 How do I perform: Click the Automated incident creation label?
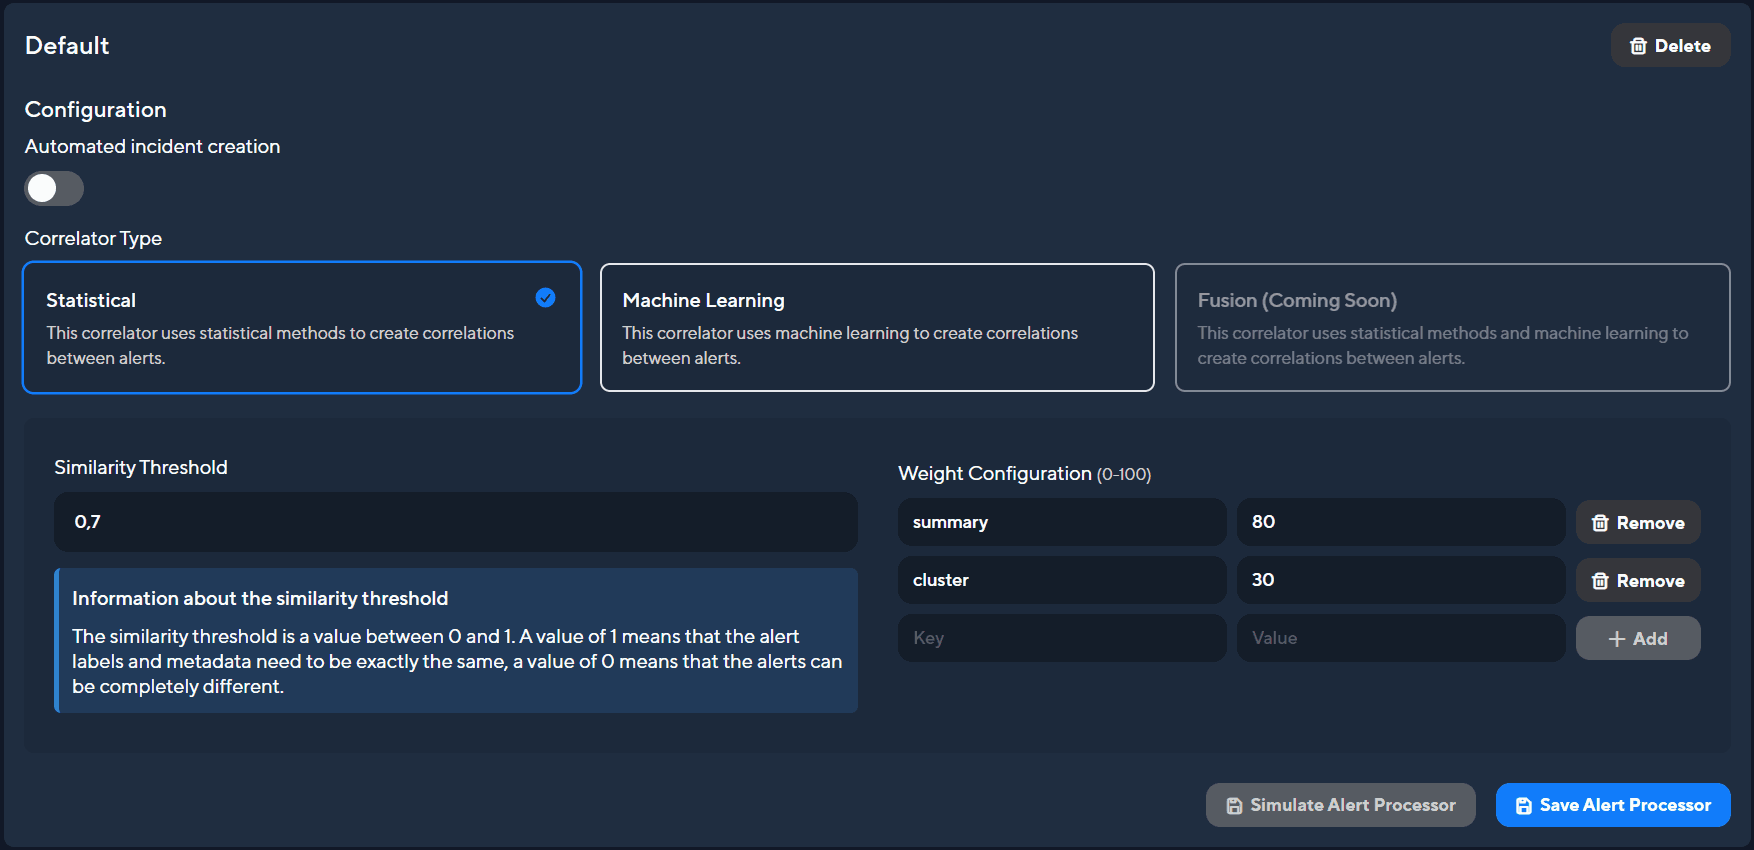(x=153, y=147)
